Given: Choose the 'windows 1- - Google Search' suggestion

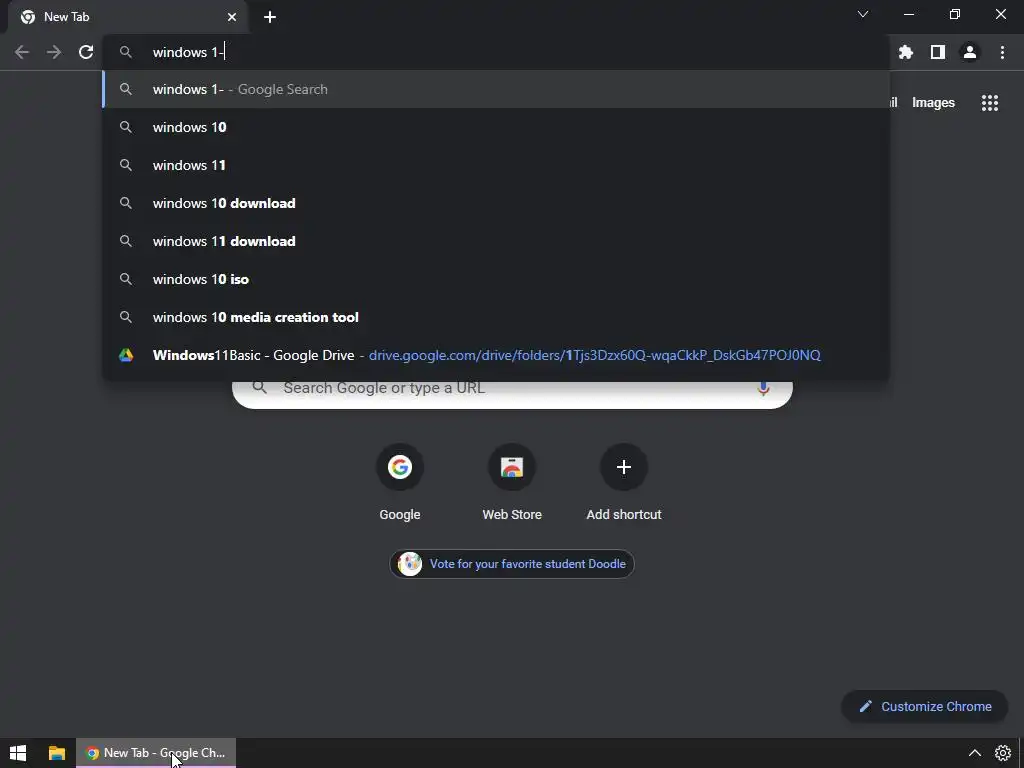Looking at the screenshot, I should point(496,89).
